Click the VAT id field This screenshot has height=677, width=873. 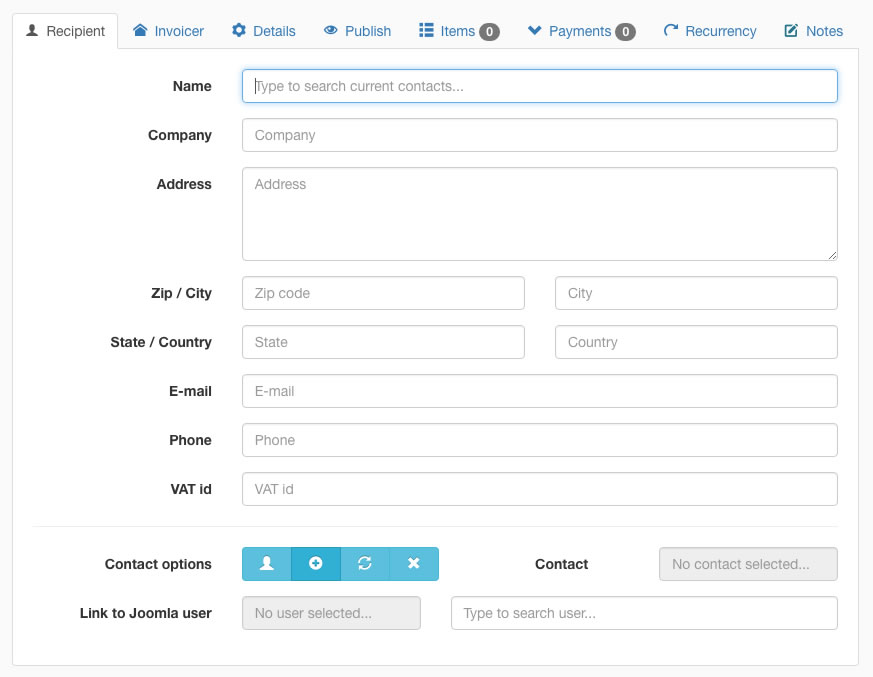[539, 489]
